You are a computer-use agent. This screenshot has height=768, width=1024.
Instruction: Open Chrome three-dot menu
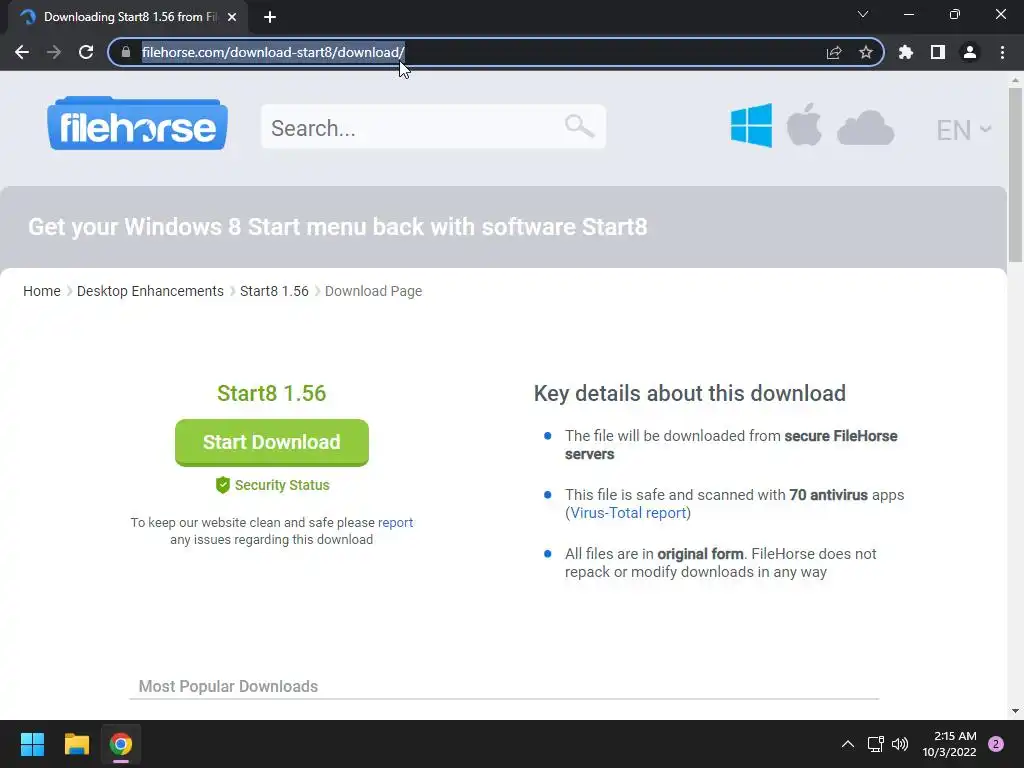1002,52
